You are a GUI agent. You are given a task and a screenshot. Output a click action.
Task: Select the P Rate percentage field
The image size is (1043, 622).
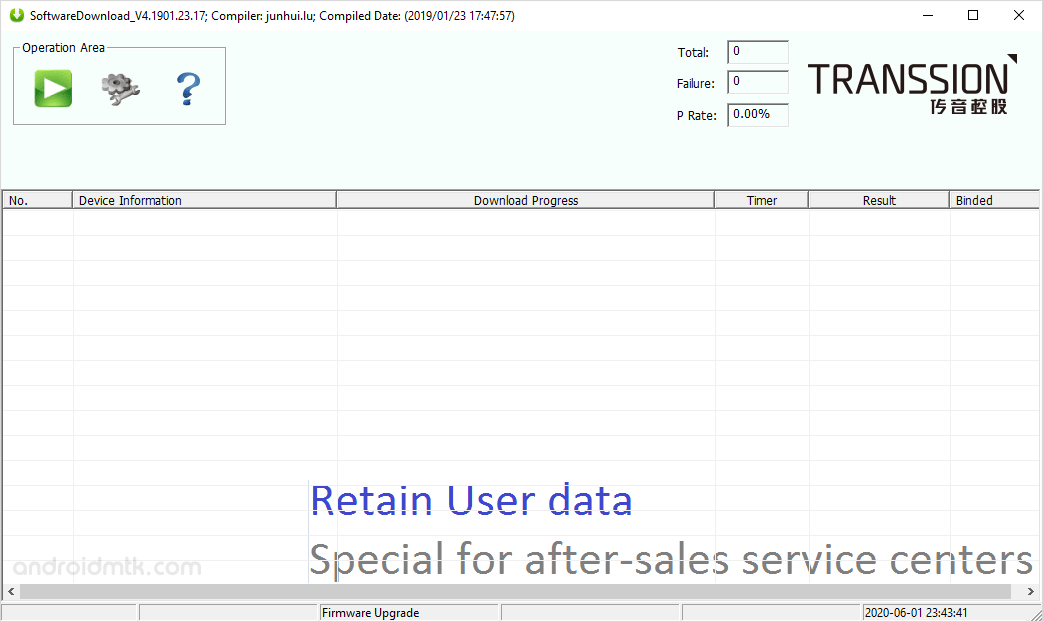pyautogui.click(x=757, y=114)
